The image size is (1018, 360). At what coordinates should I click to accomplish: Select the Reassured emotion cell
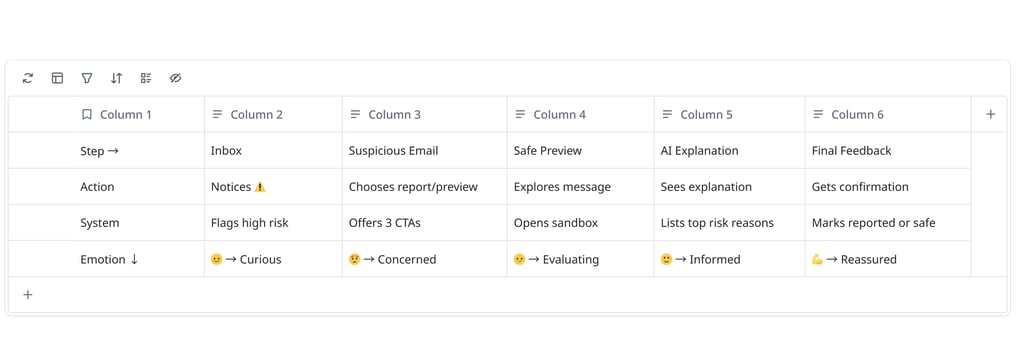point(888,259)
